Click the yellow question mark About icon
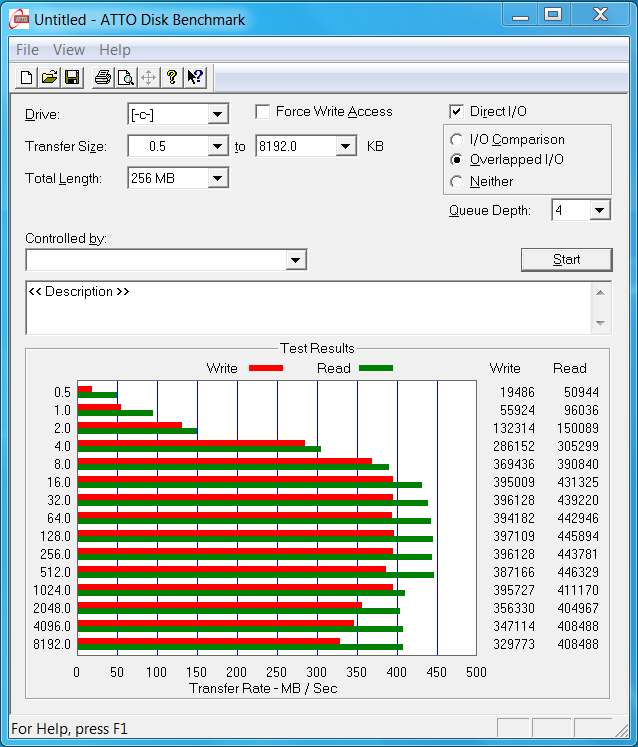The width and height of the screenshot is (638, 747). click(171, 77)
